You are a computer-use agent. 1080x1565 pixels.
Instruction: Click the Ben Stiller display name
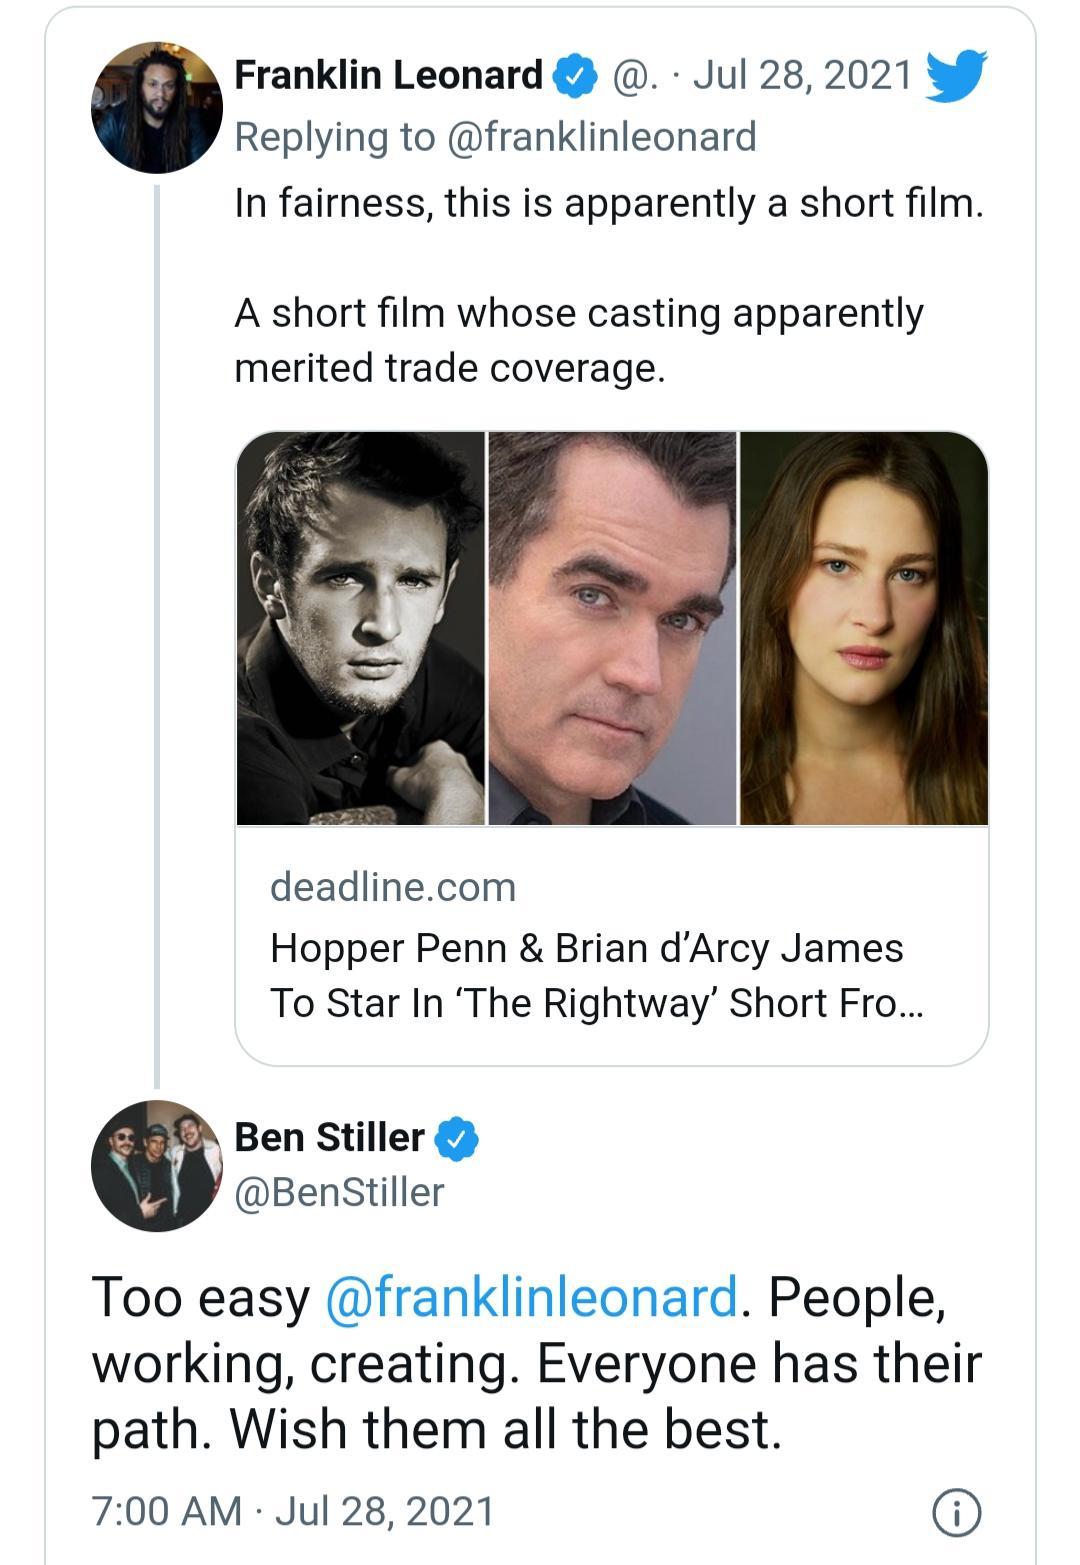point(329,1138)
